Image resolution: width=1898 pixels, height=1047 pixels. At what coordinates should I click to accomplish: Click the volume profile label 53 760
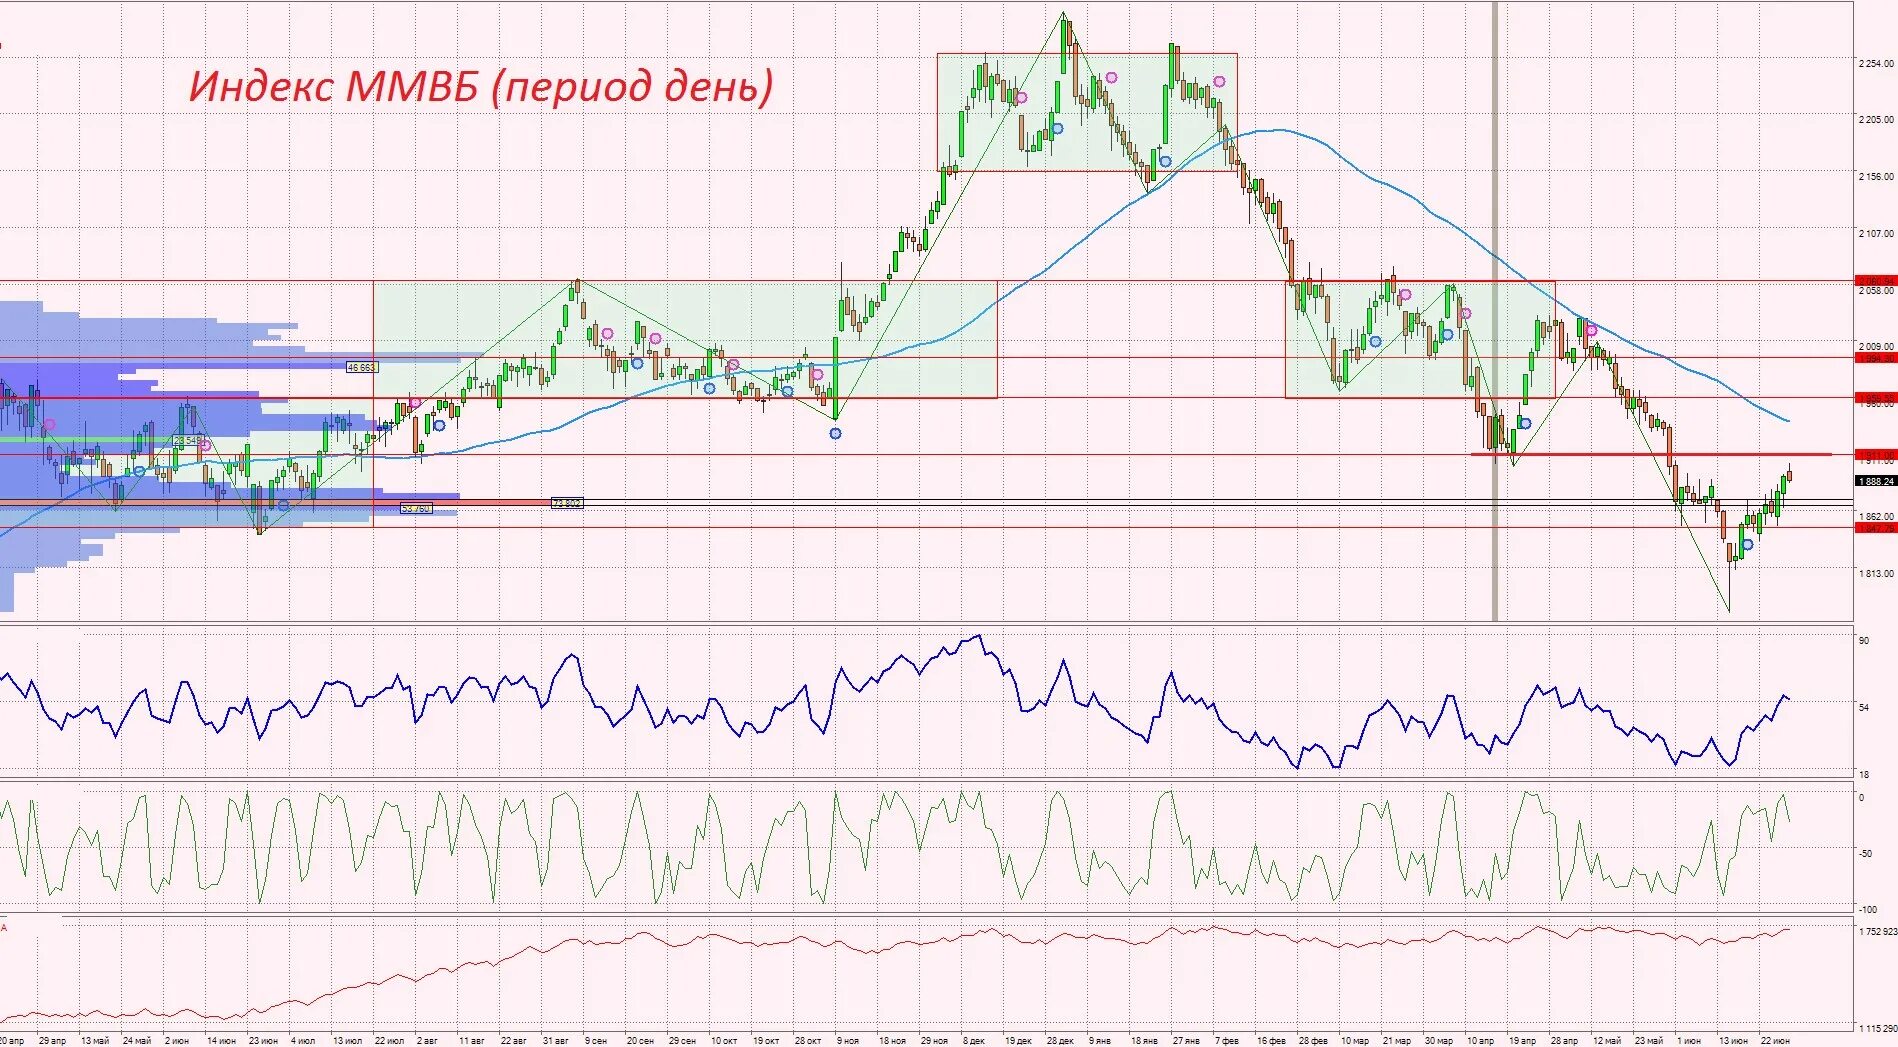(416, 508)
